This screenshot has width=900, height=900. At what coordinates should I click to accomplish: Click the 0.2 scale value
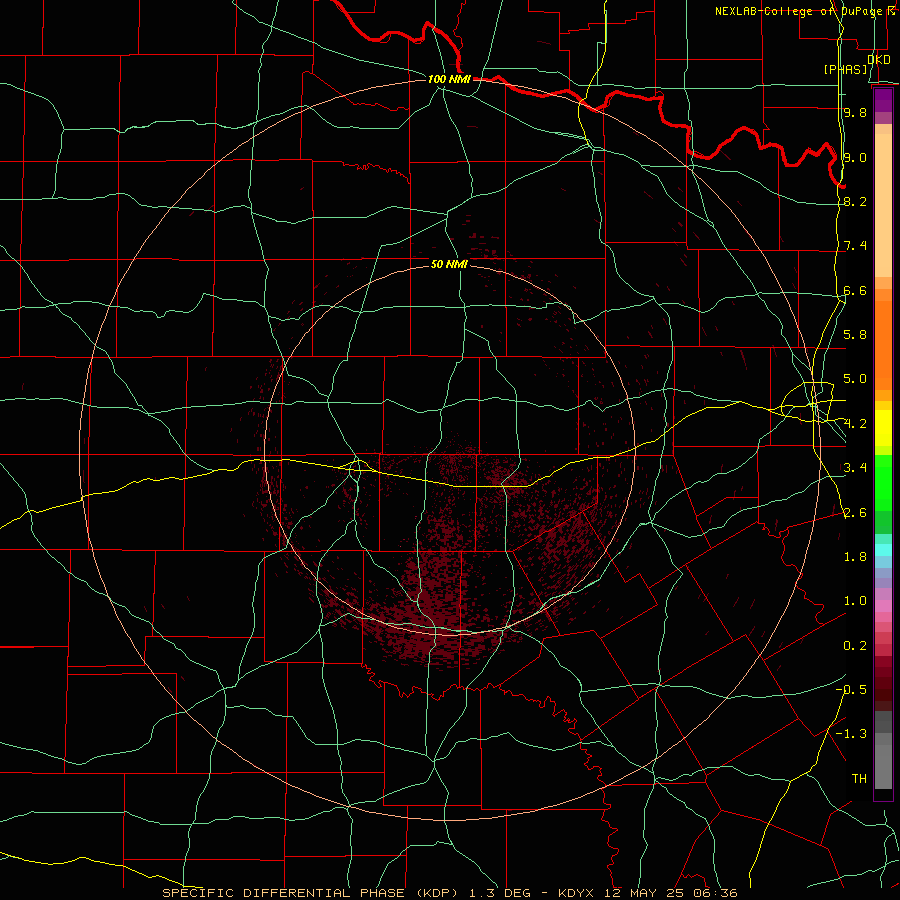pos(855,646)
